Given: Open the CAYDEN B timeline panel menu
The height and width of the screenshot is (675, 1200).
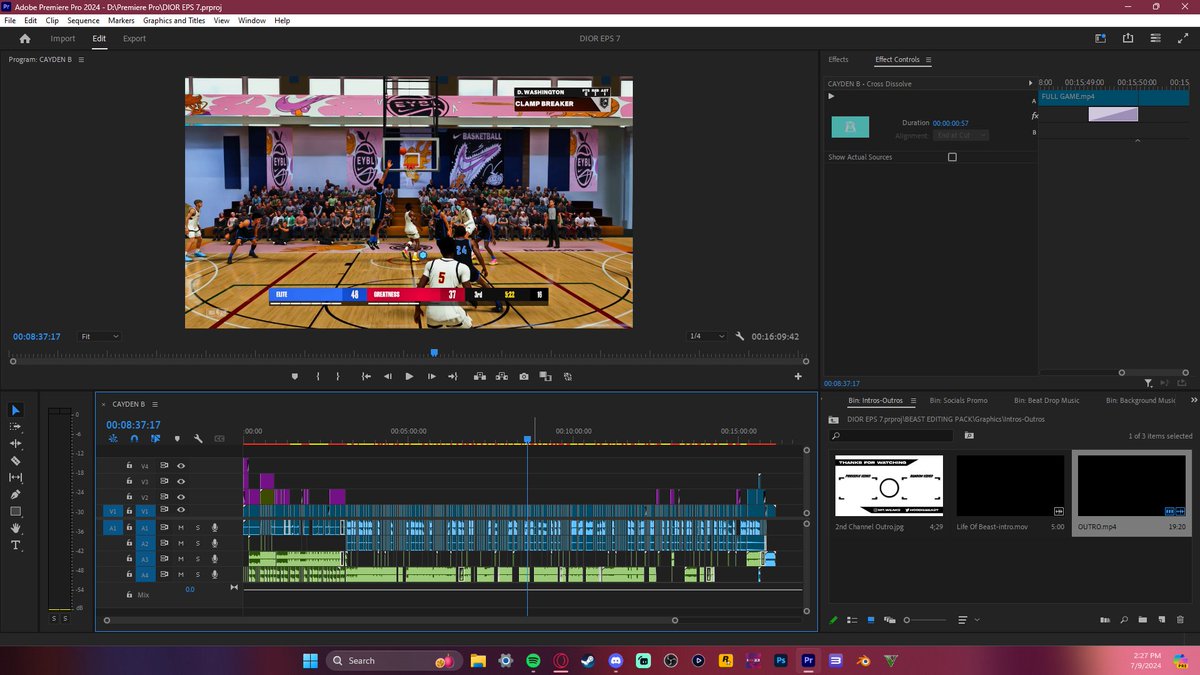Looking at the screenshot, I should pos(155,404).
